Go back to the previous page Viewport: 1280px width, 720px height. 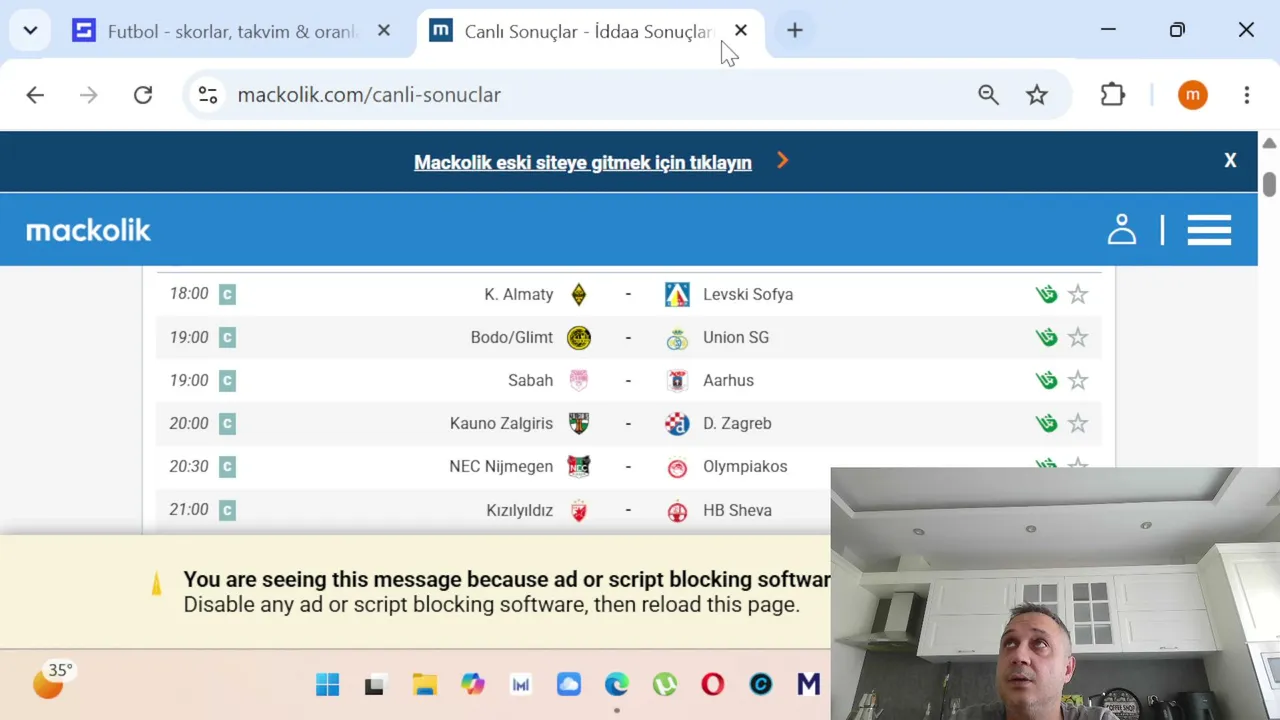click(35, 95)
